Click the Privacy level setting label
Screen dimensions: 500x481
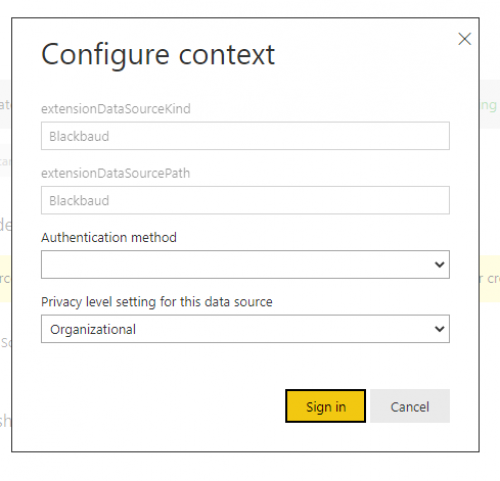[157, 302]
